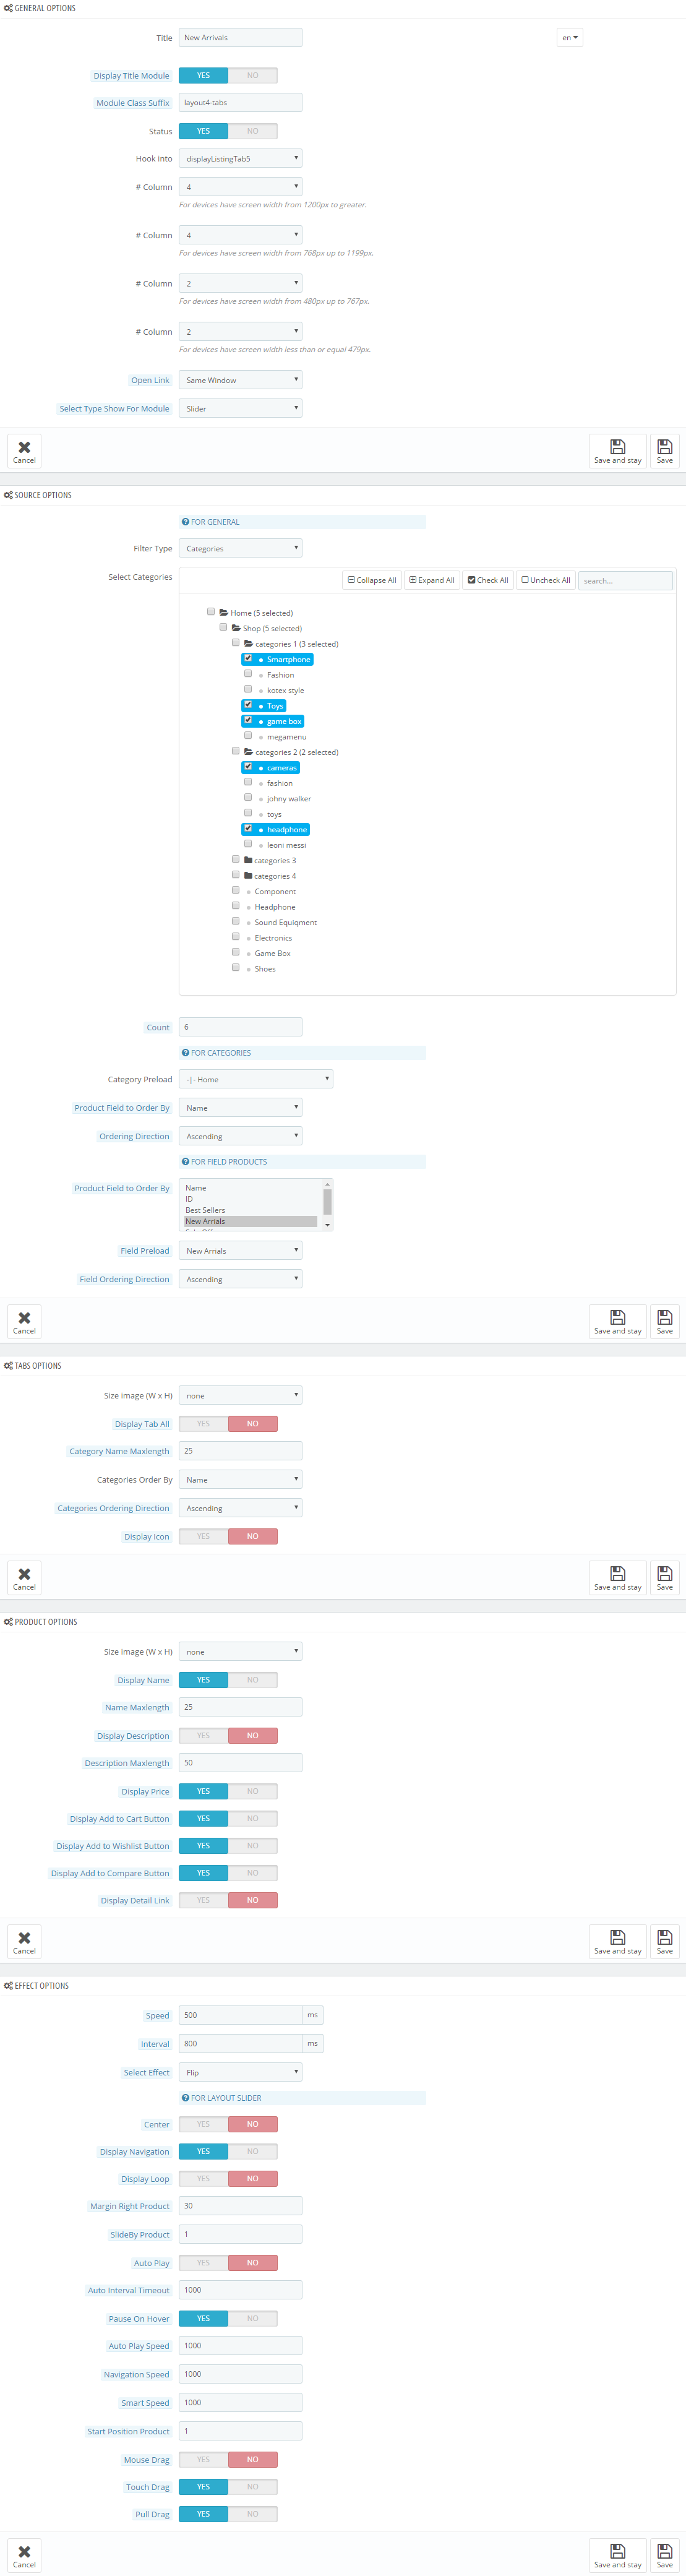686x2576 pixels.
Task: Click the Category Name Maxlength label
Action: click(119, 1451)
